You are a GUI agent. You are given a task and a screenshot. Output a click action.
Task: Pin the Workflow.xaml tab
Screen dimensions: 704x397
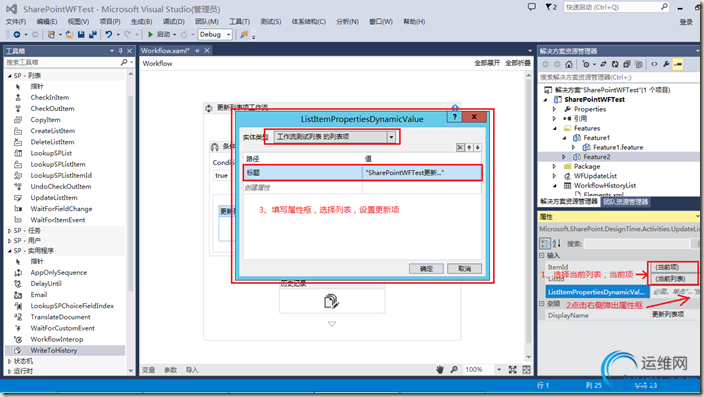[x=197, y=51]
